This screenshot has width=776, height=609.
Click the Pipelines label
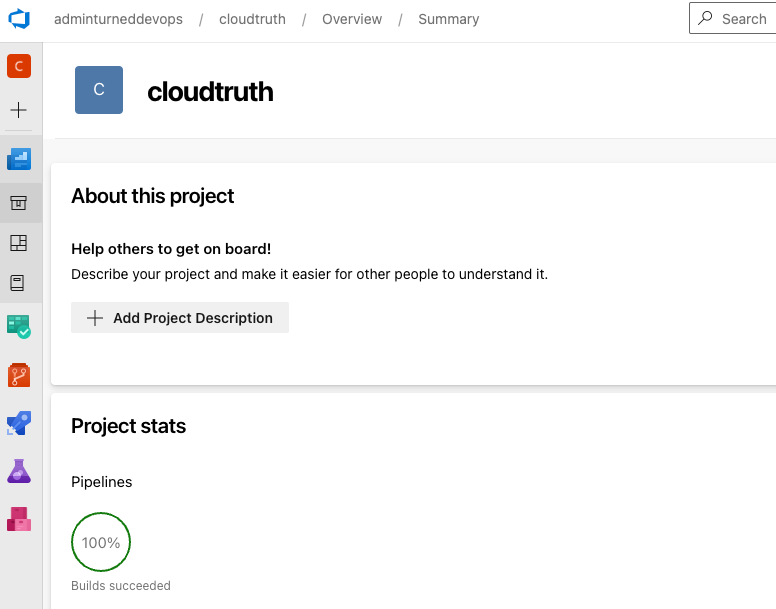101,482
